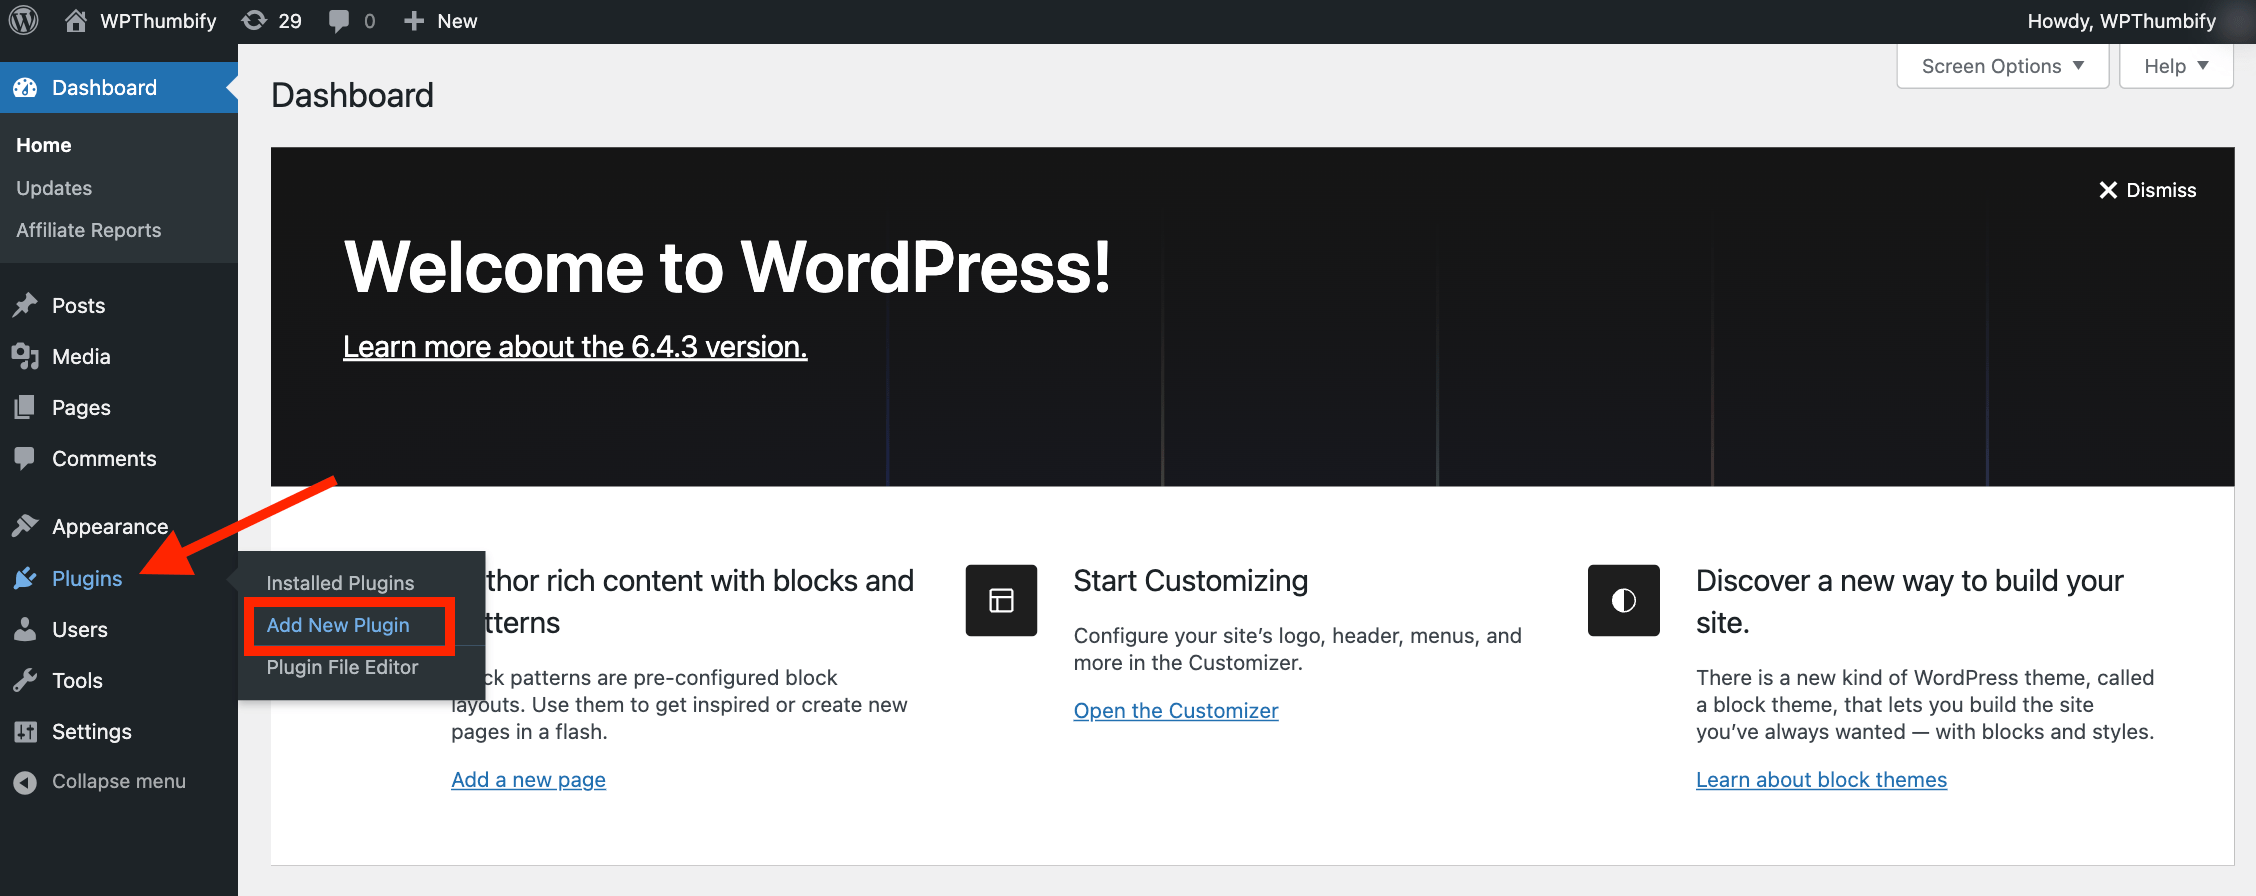The width and height of the screenshot is (2256, 896).
Task: Click the Pages icon in the sidebar
Action: pos(25,407)
